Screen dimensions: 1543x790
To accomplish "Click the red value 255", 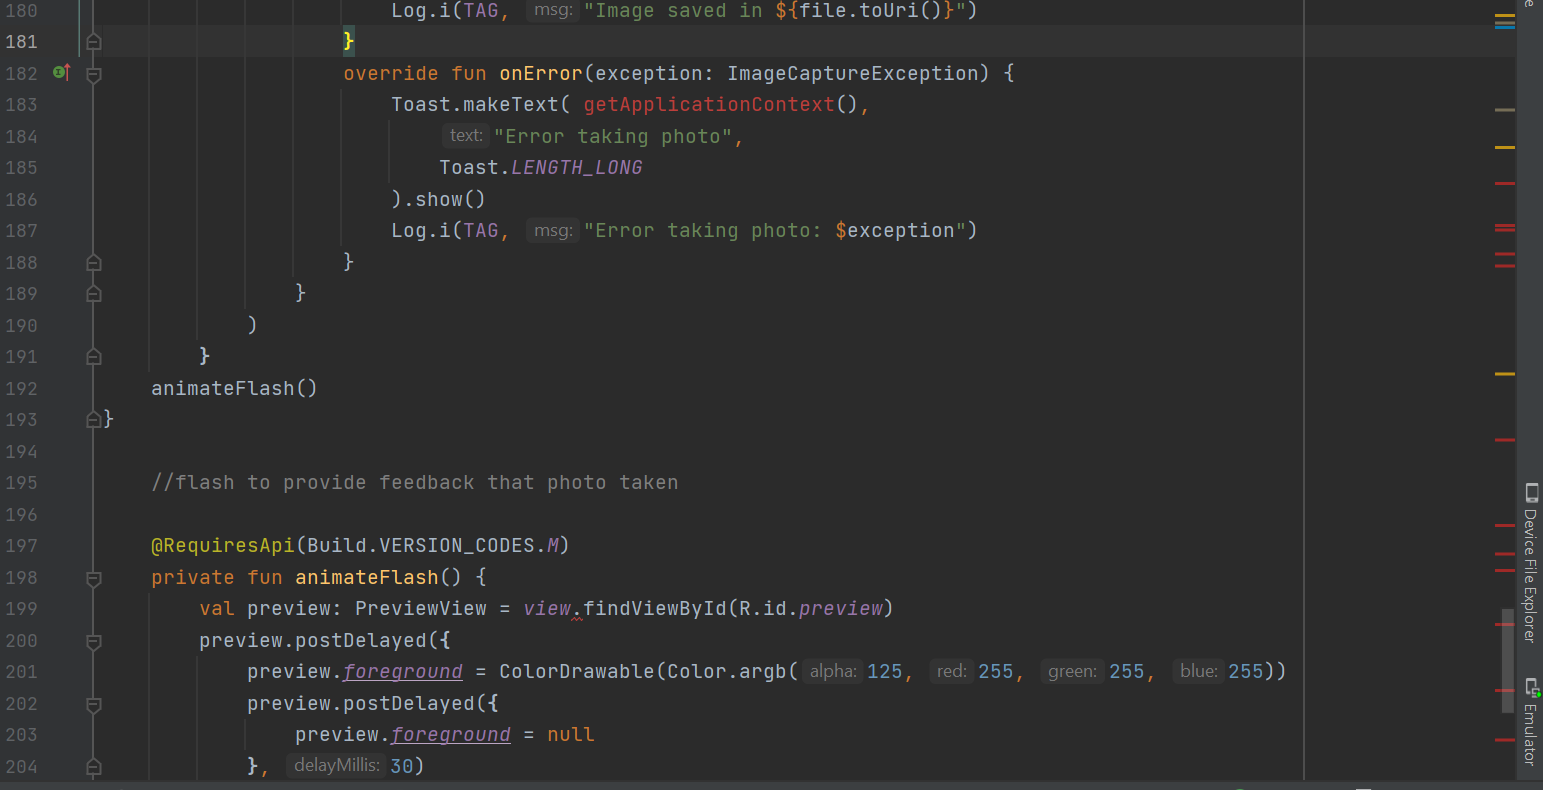I will coord(996,671).
